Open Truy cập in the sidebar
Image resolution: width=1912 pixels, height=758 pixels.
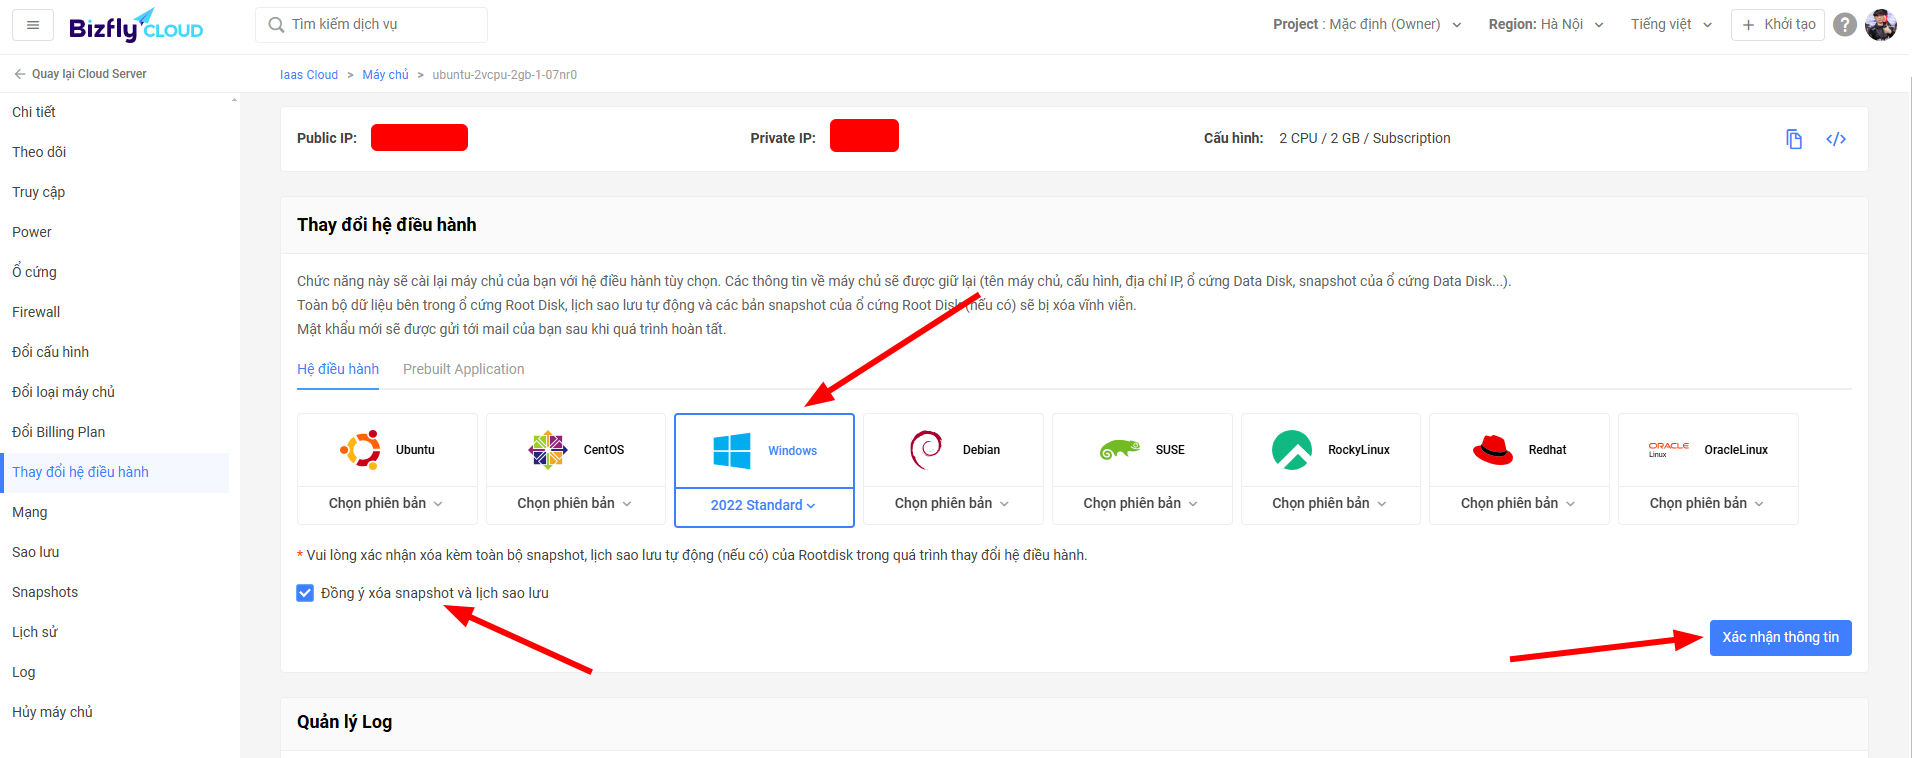(x=115, y=192)
